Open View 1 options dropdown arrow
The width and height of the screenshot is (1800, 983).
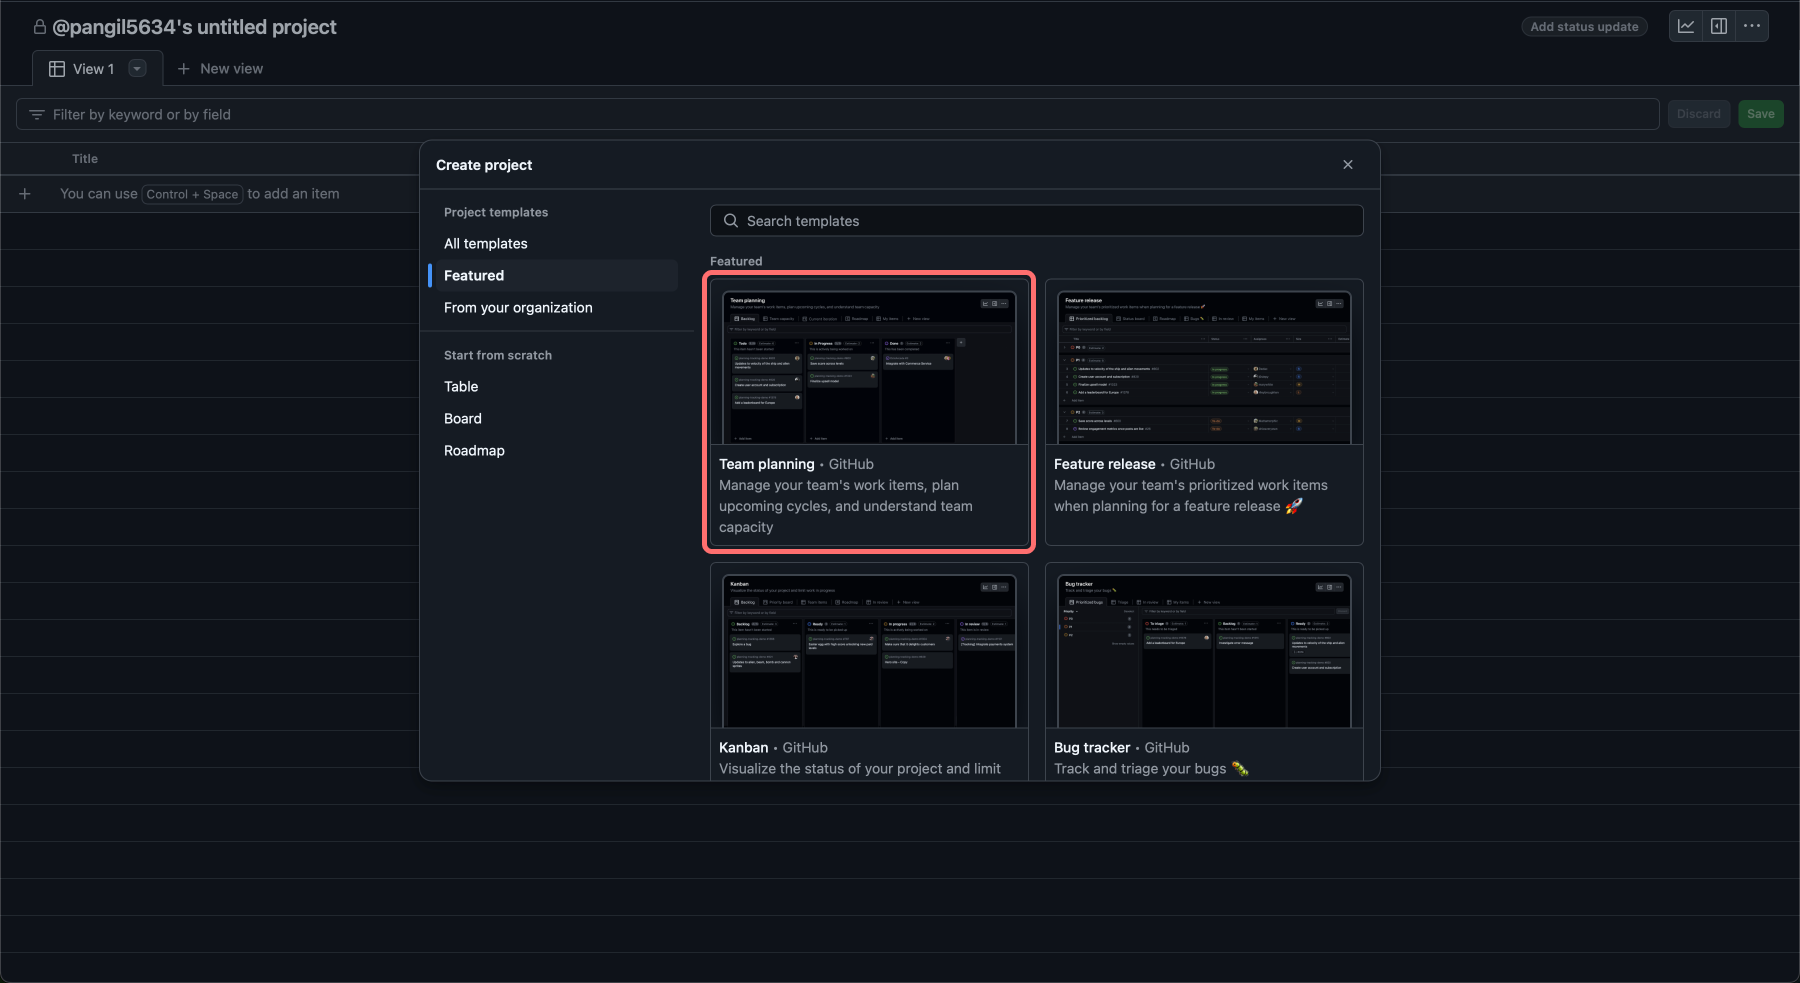(x=138, y=68)
